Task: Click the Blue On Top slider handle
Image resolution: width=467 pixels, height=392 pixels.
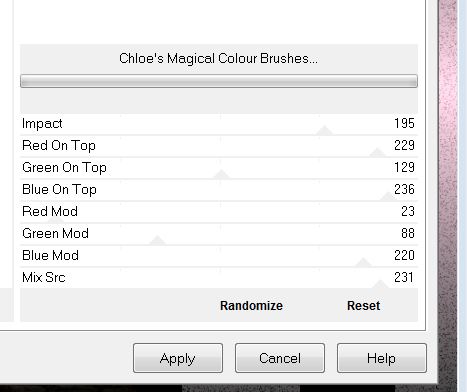Action: click(x=388, y=196)
